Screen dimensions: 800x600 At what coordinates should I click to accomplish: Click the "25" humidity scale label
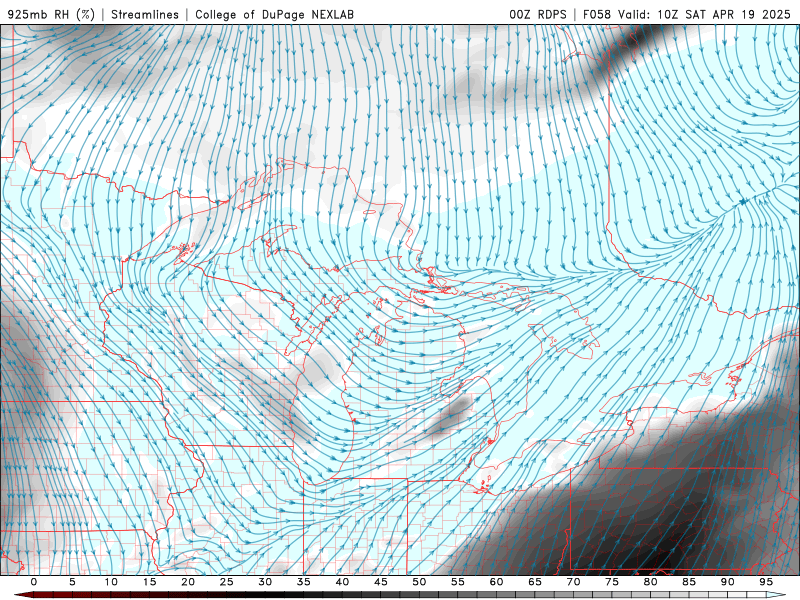click(x=226, y=582)
